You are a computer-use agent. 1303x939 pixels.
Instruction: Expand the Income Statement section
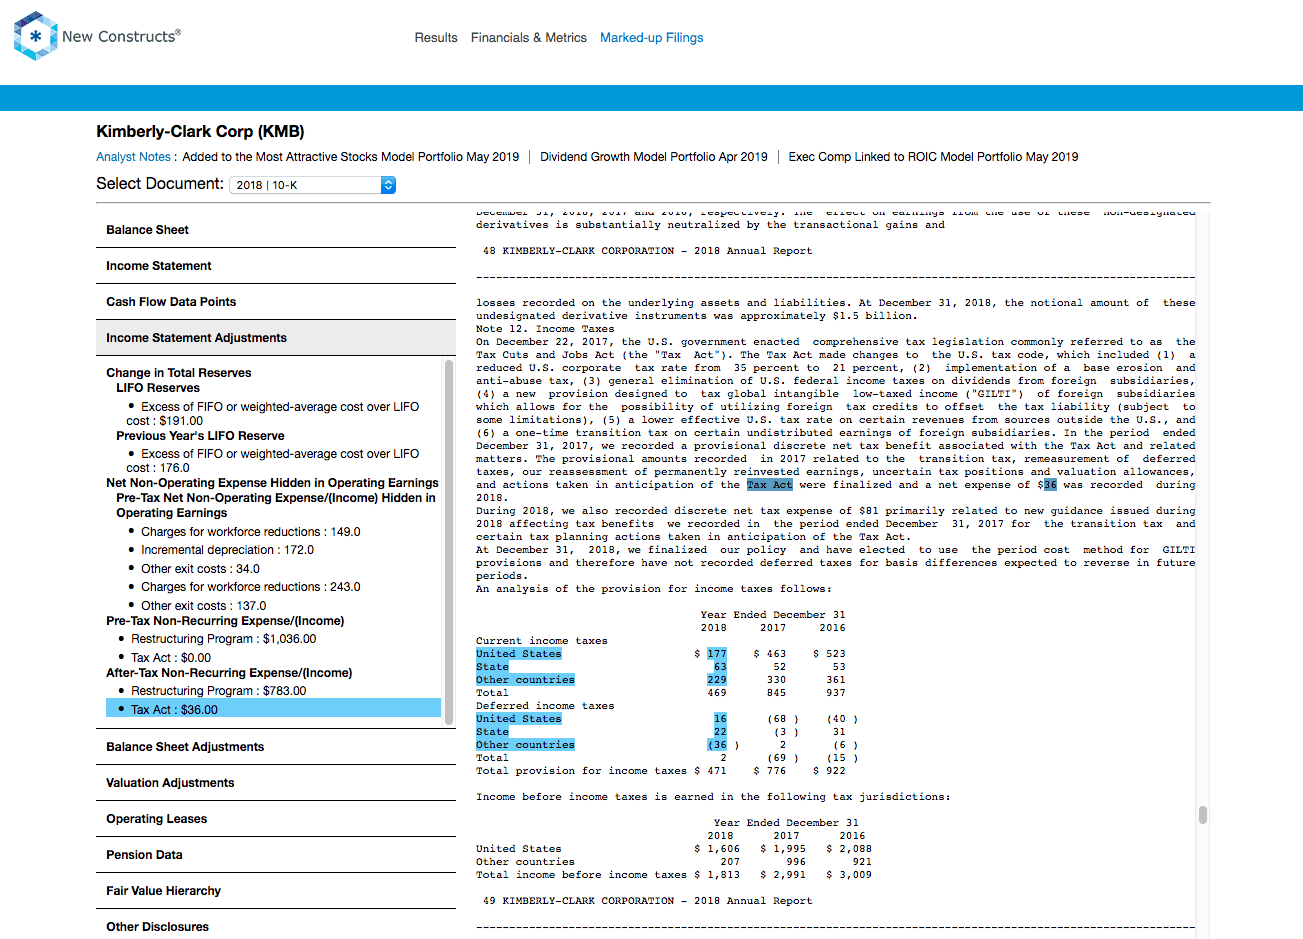click(276, 266)
